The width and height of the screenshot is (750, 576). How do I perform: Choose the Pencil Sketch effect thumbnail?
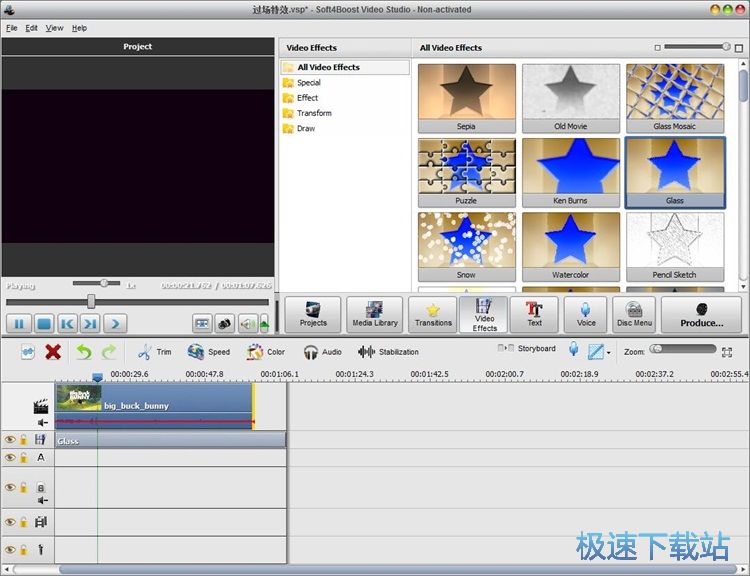pyautogui.click(x=675, y=247)
